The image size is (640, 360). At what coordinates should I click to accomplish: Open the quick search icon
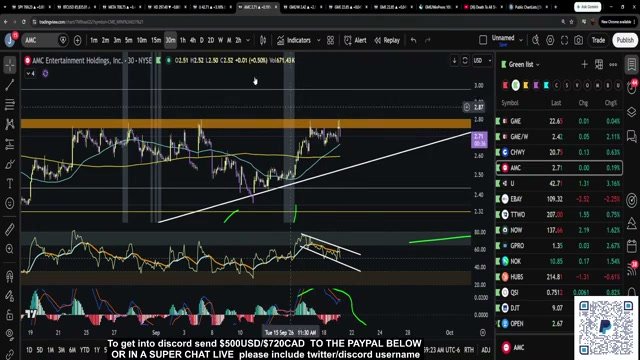(536, 40)
